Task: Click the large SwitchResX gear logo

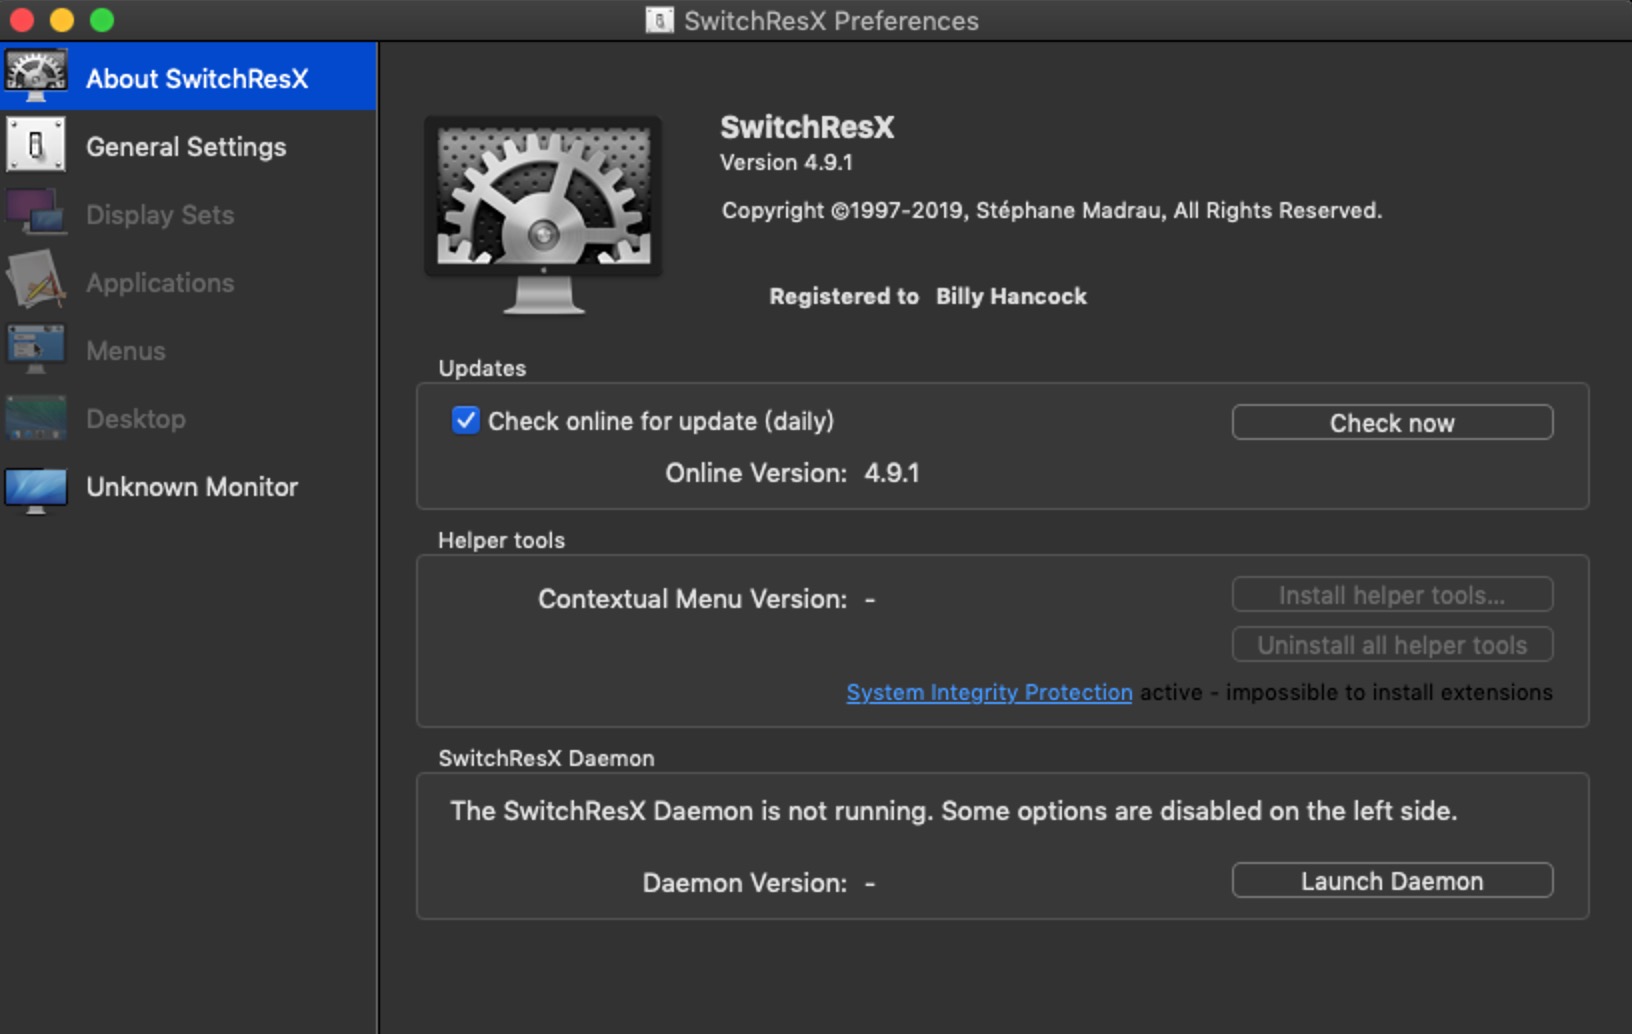Action: (543, 214)
